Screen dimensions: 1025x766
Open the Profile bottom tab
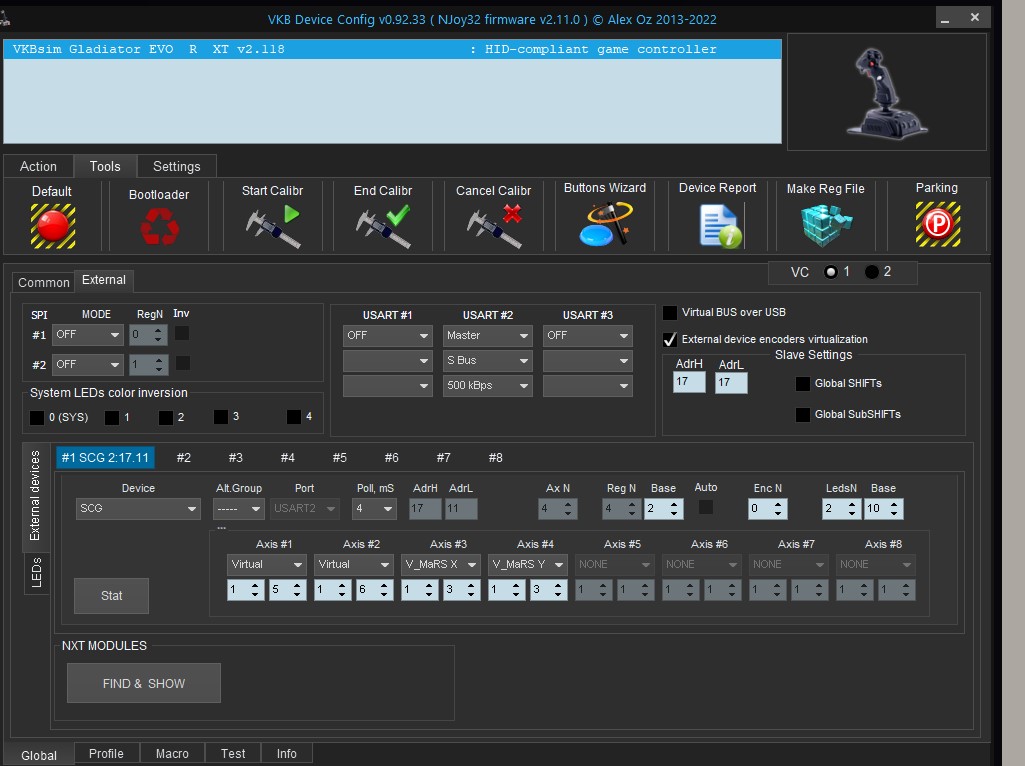click(x=106, y=754)
